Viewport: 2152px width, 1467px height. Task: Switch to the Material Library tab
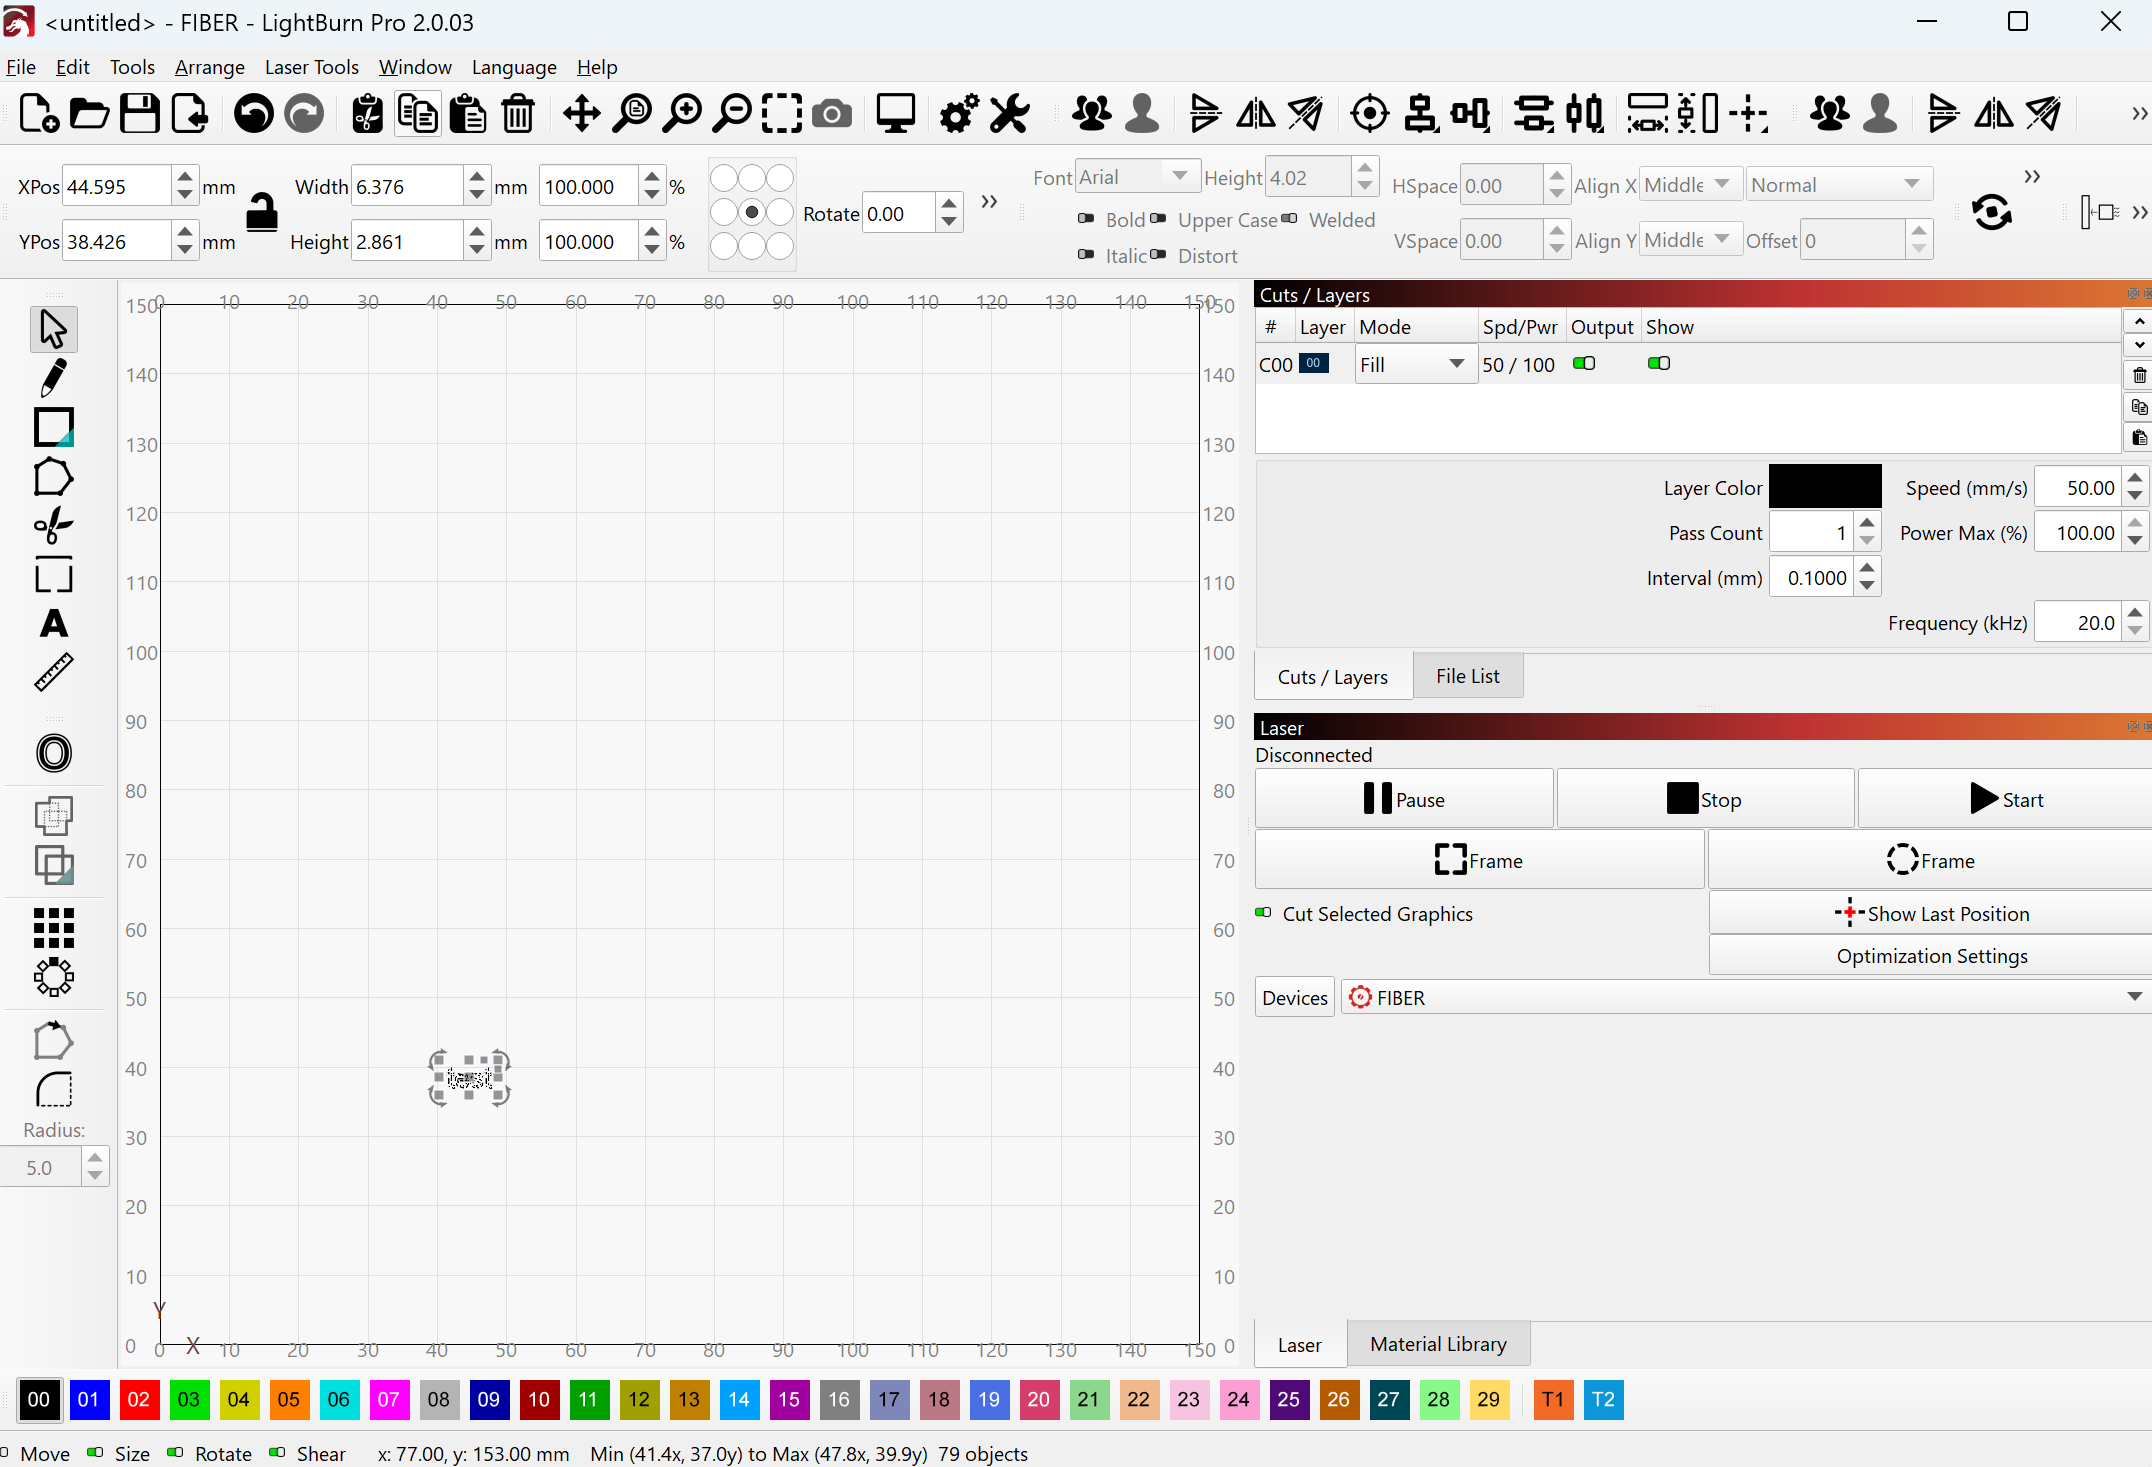[1438, 1344]
